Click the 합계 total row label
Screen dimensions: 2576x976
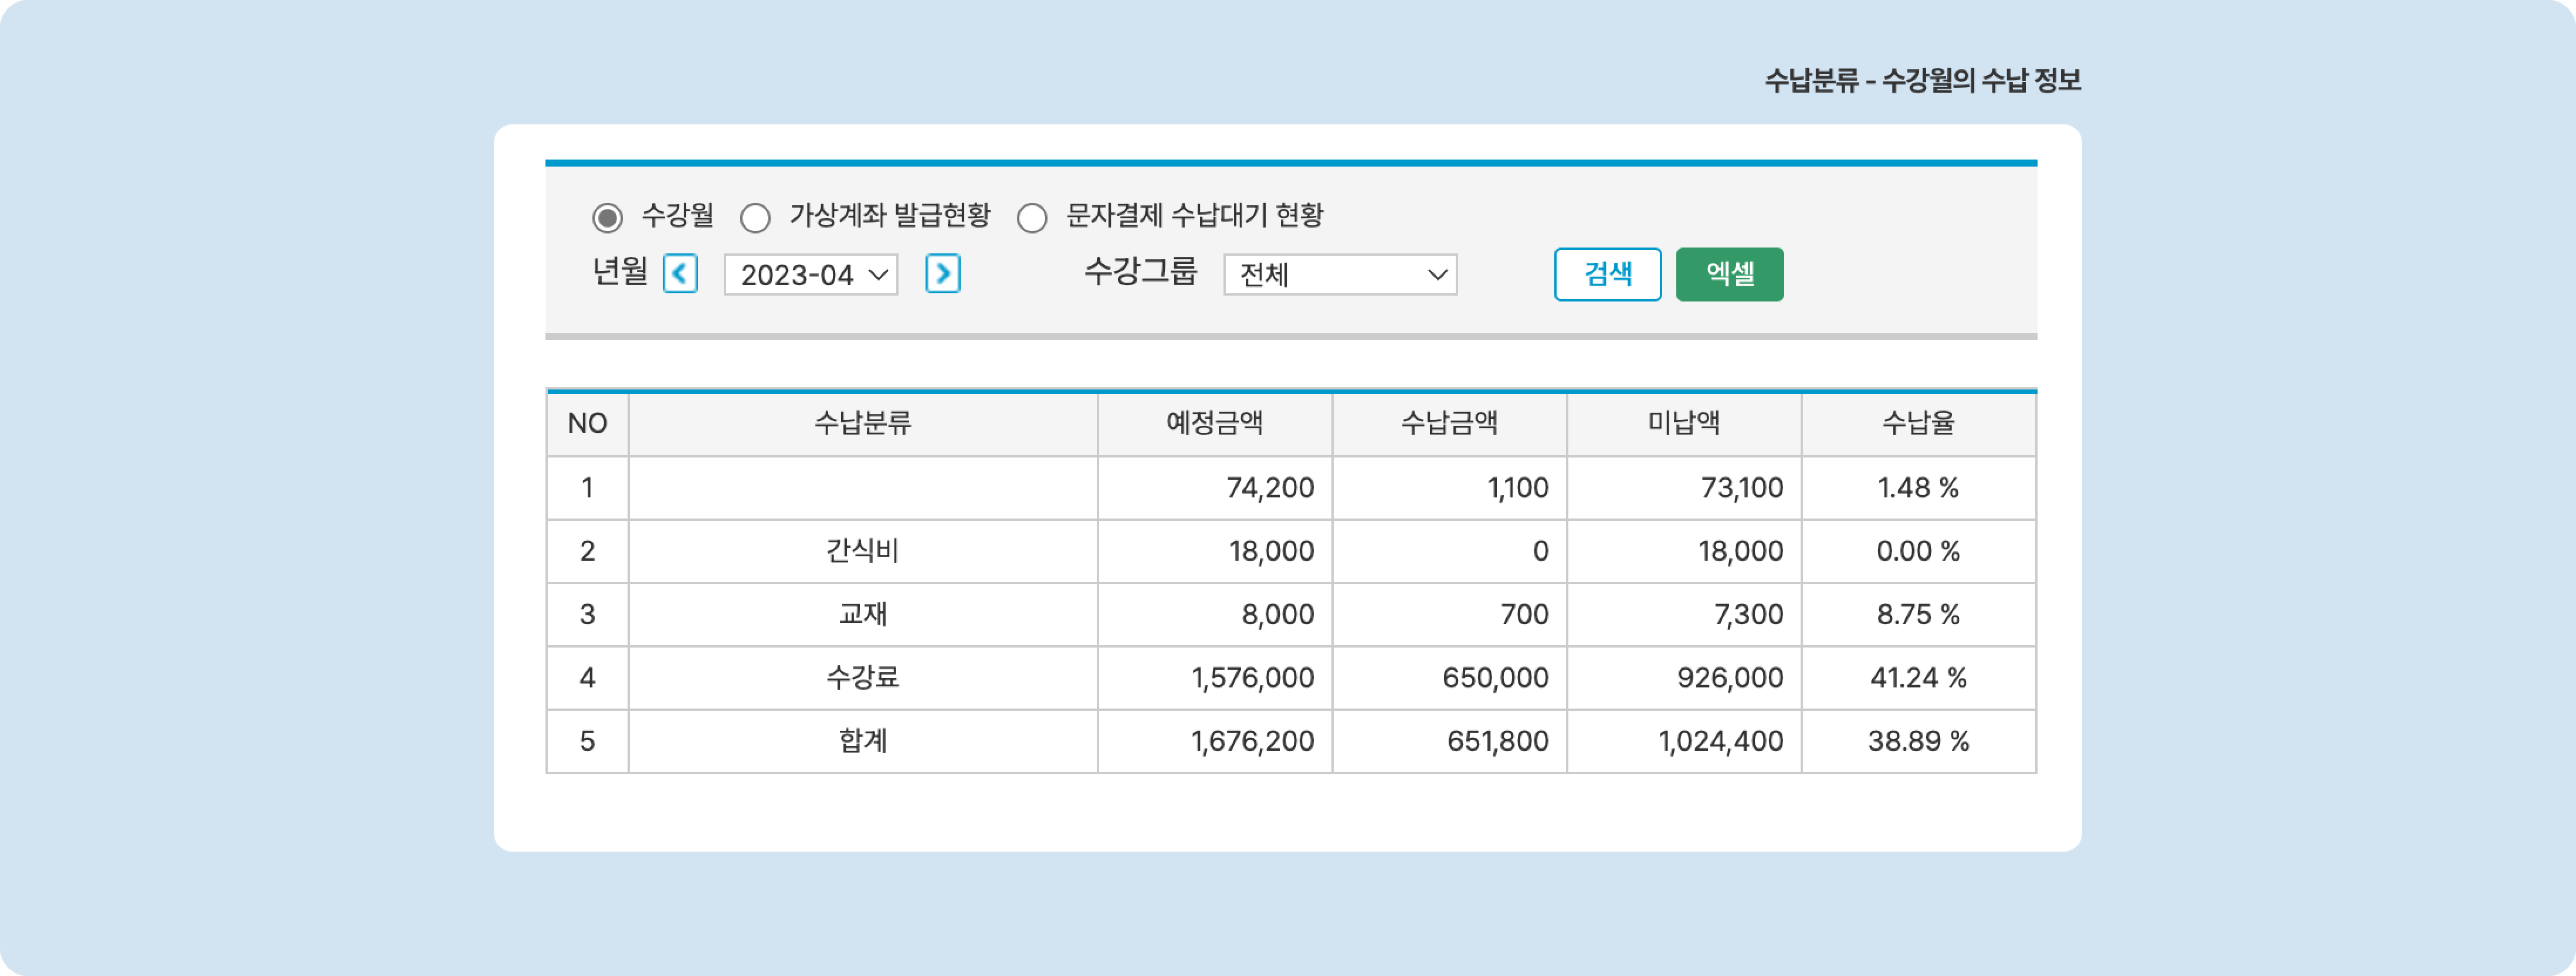[862, 741]
